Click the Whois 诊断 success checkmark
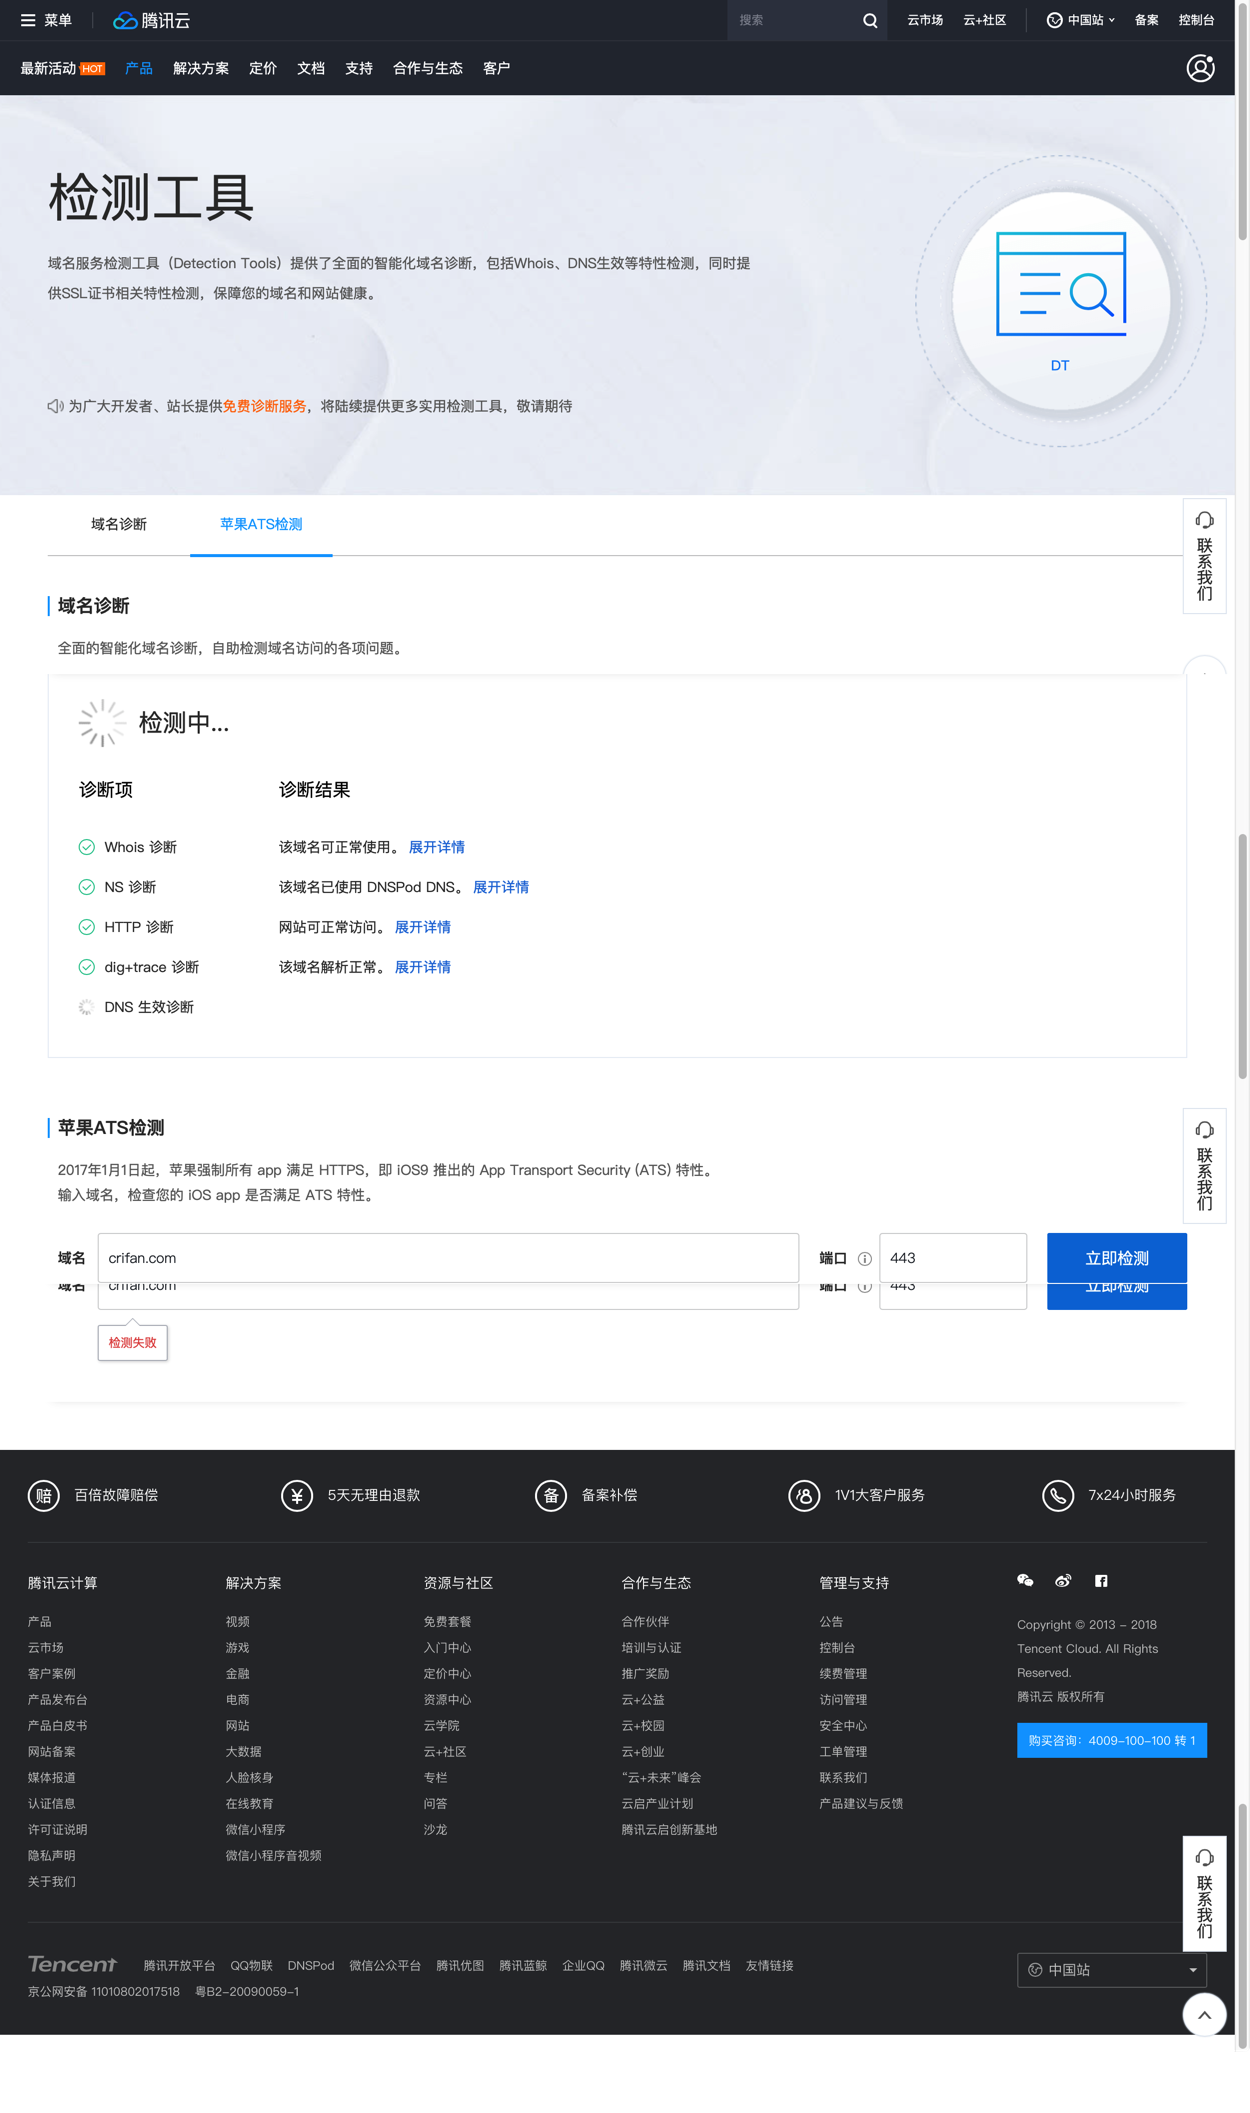This screenshot has width=1250, height=2113. 87,847
